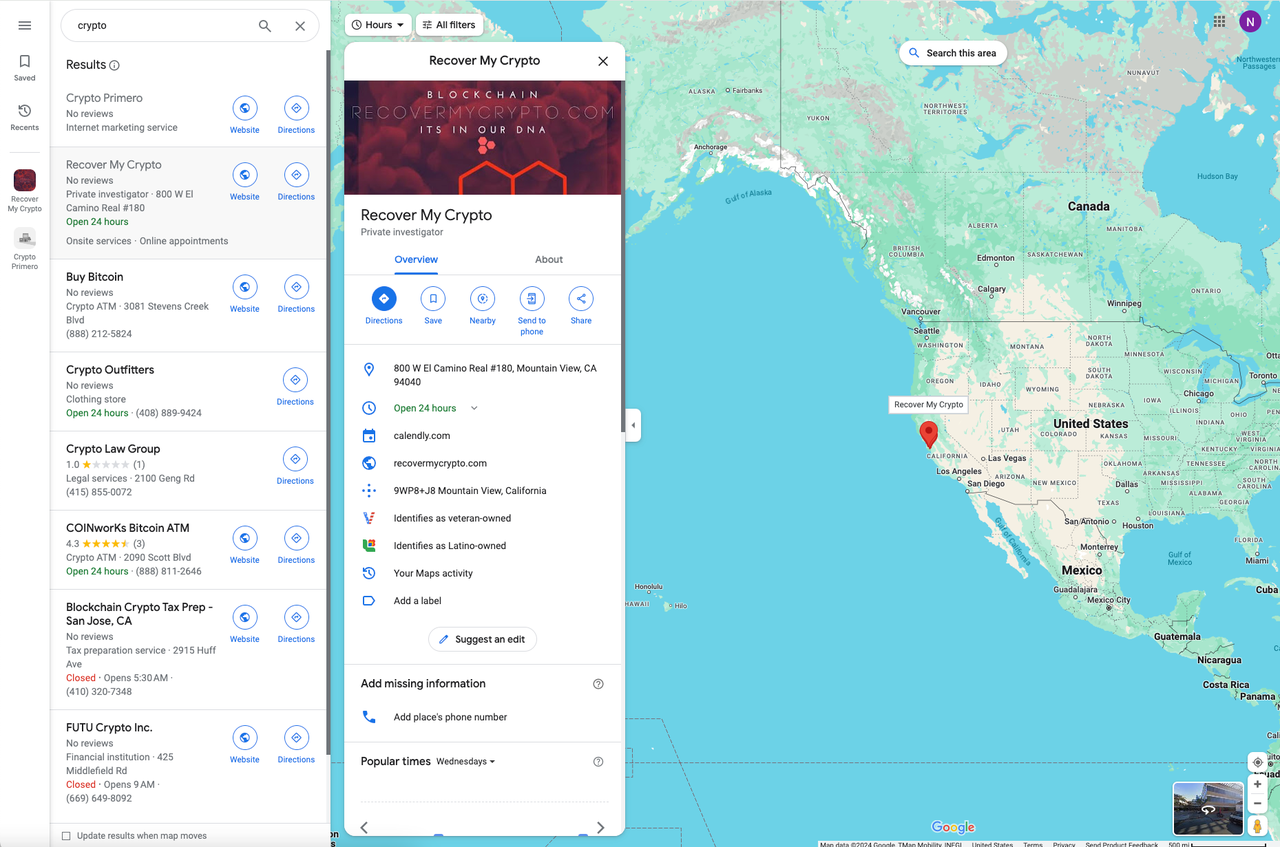Collapse the side panel arrow

point(633,425)
